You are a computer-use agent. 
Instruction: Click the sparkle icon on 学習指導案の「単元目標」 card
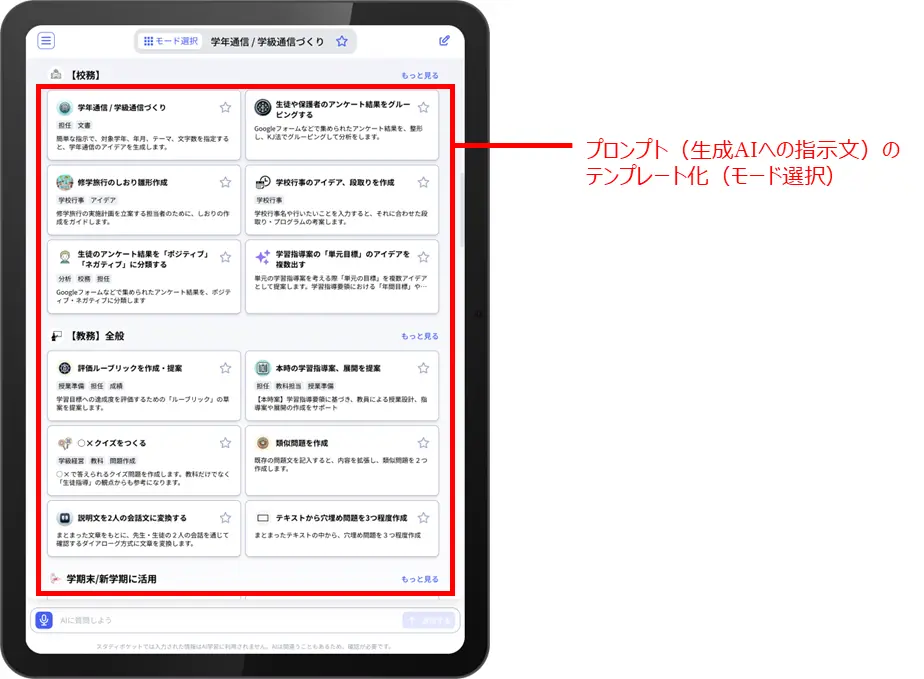click(x=263, y=257)
